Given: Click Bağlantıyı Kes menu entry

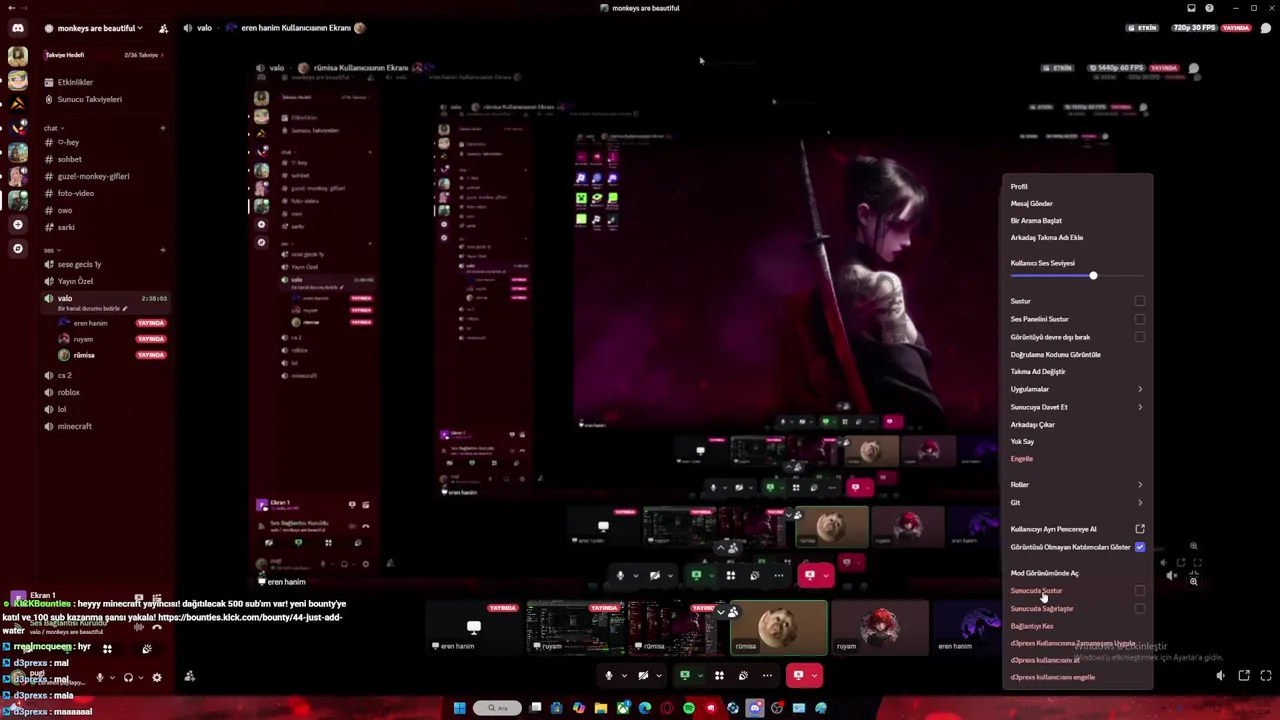Looking at the screenshot, I should [1031, 626].
